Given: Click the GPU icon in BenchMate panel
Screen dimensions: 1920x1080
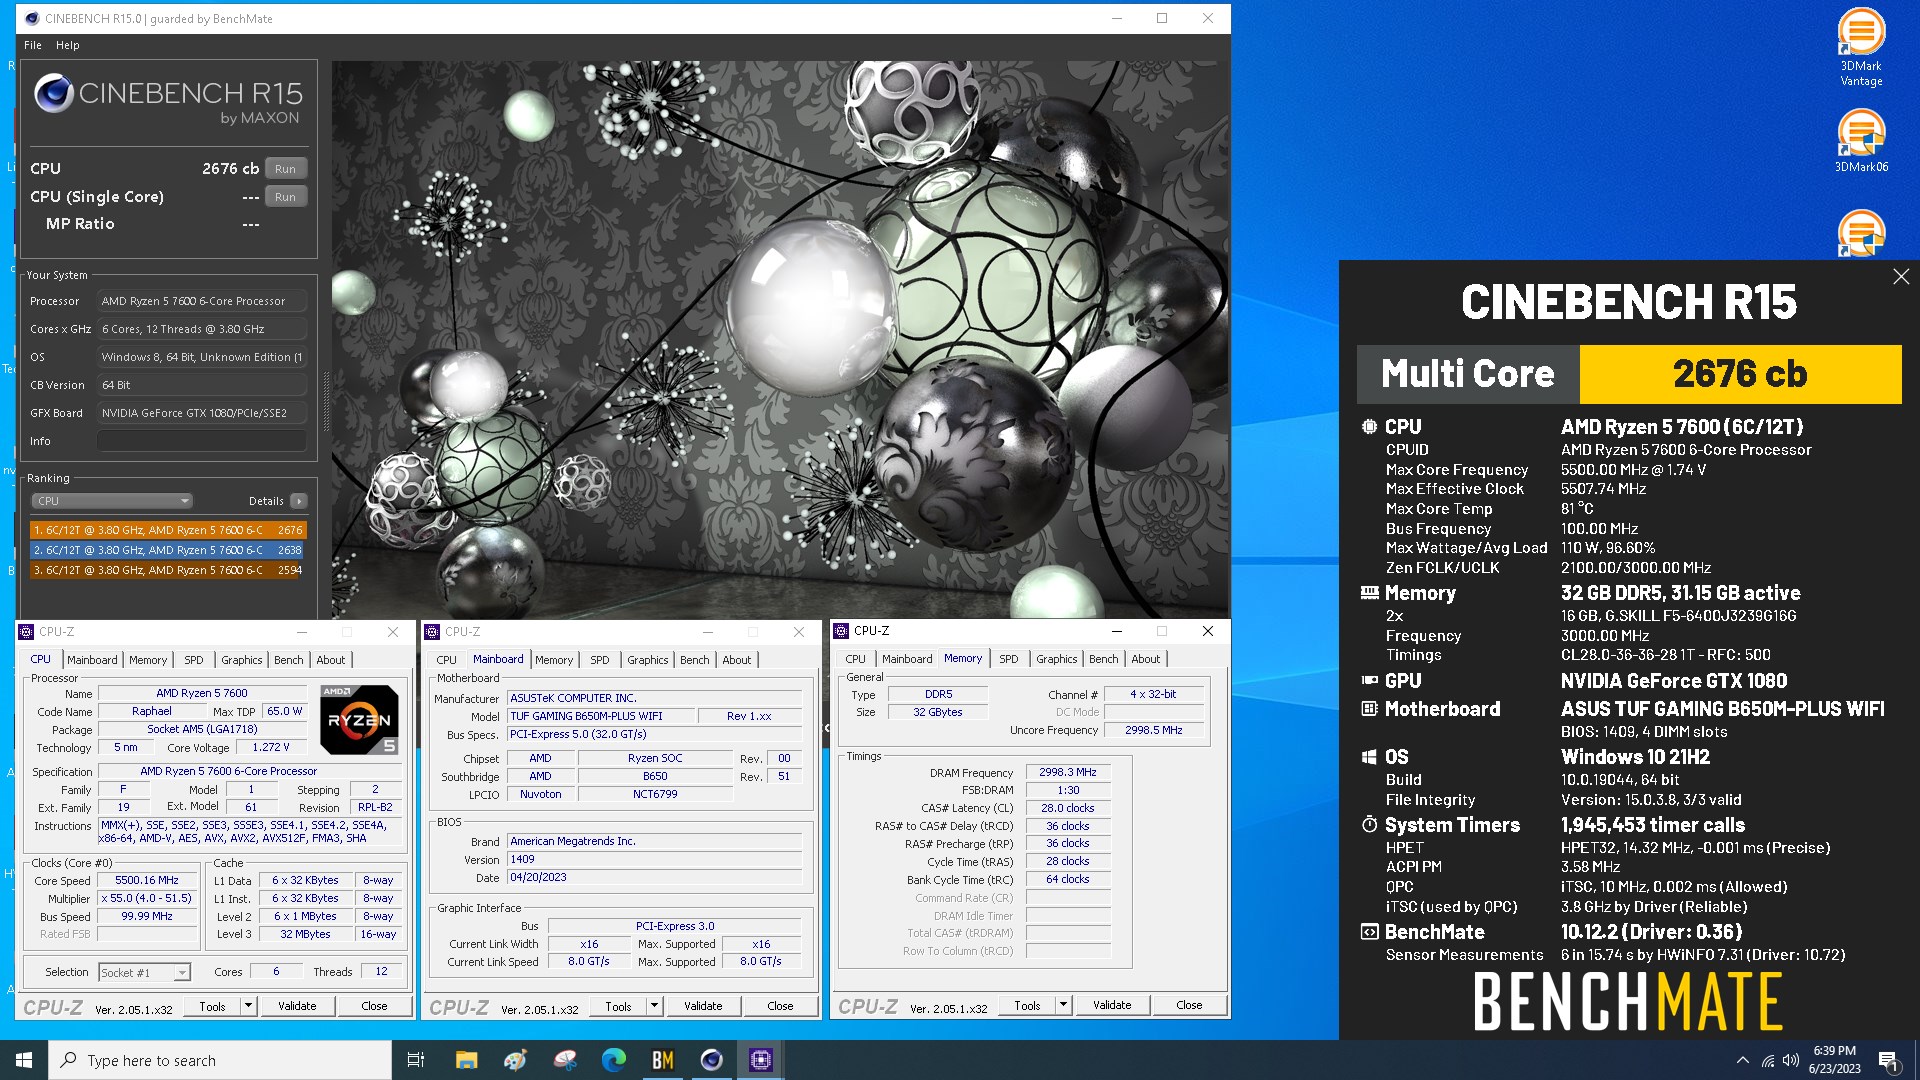Looking at the screenshot, I should click(x=1369, y=681).
